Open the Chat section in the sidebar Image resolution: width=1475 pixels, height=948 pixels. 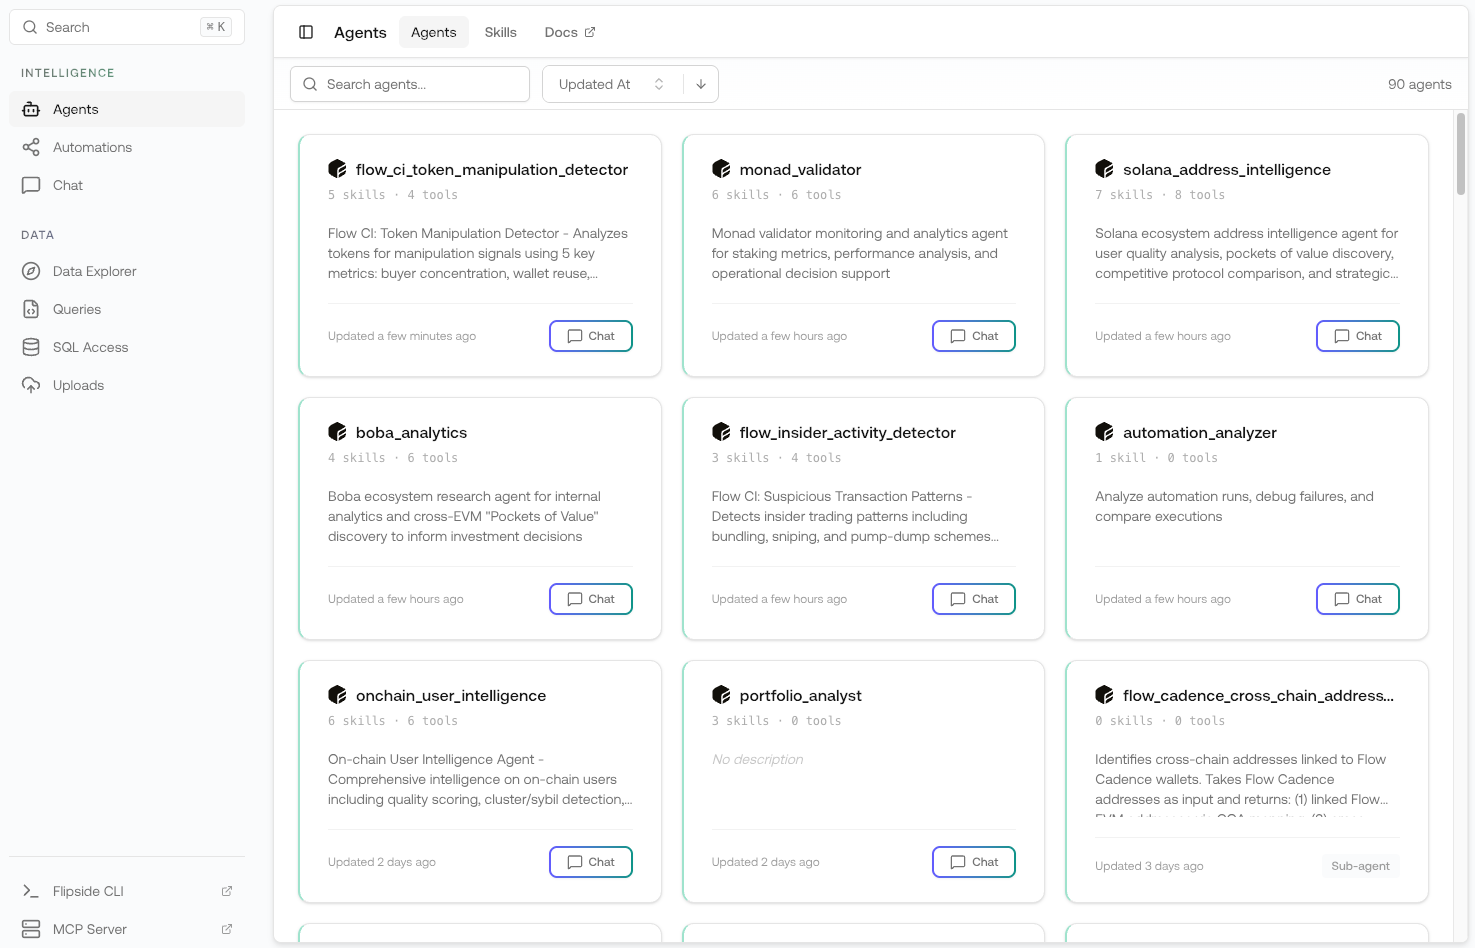[67, 185]
